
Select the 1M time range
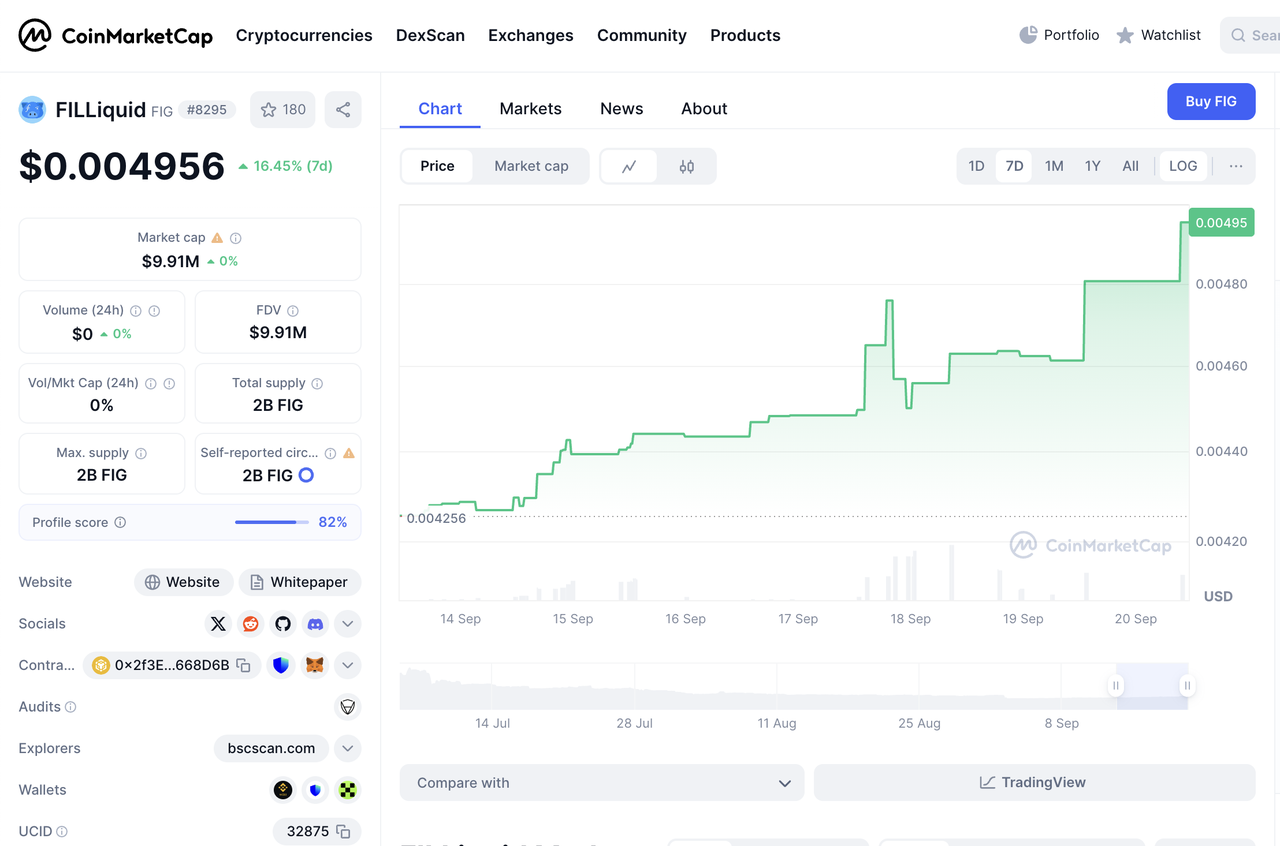coord(1054,166)
